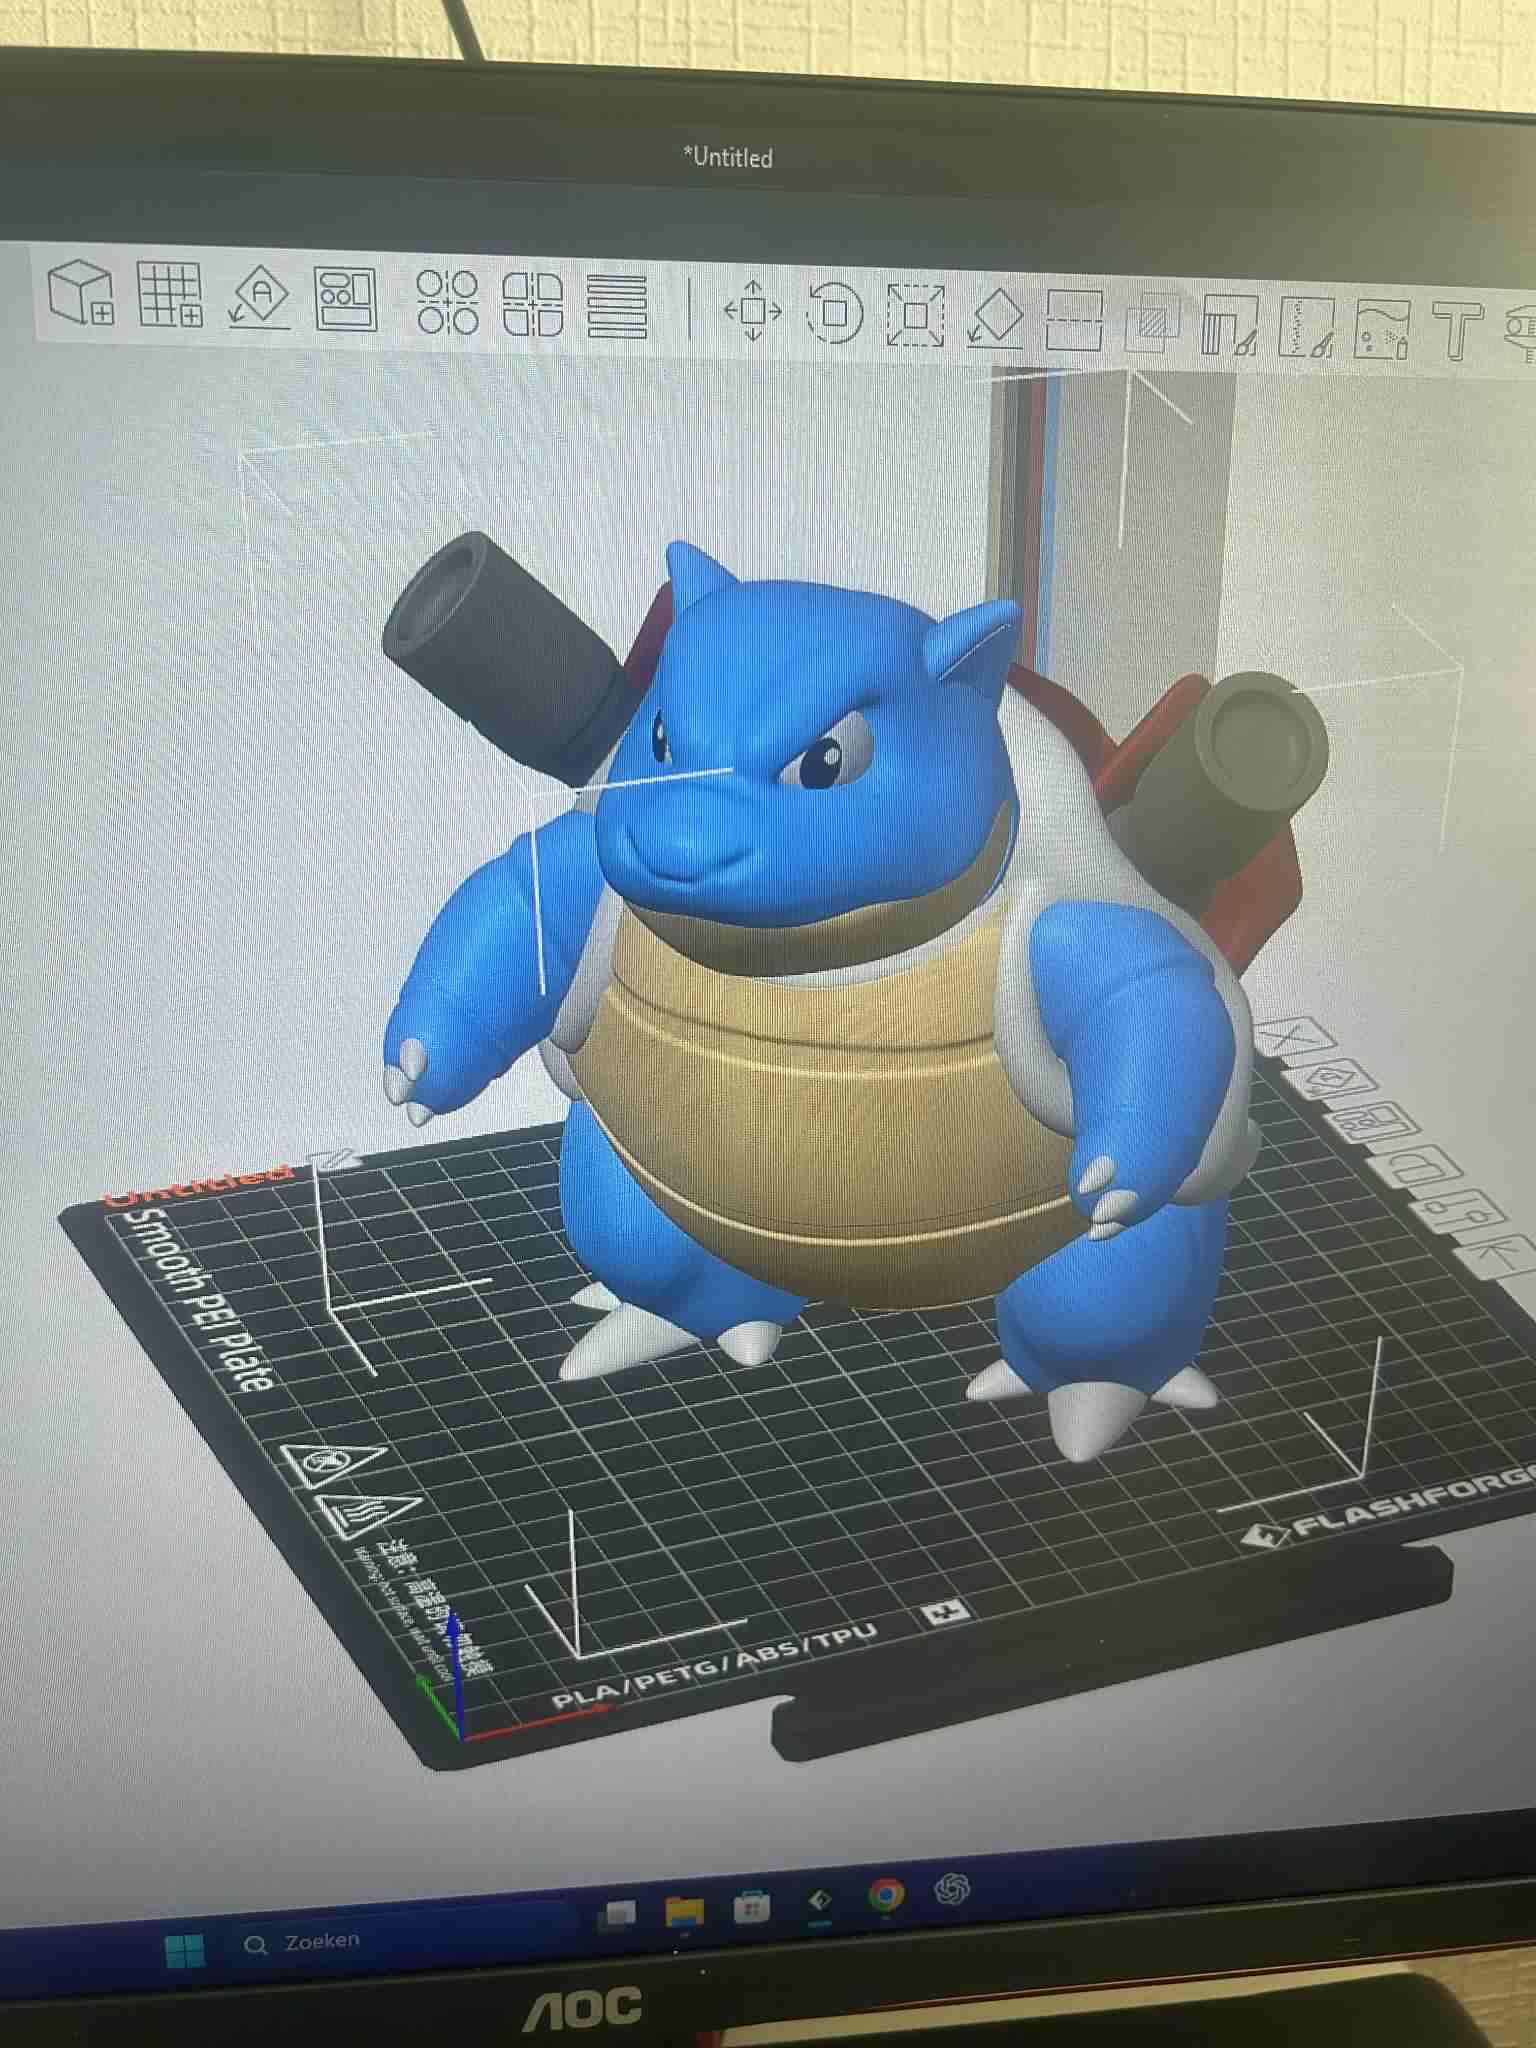
Task: Select the Auto orient tool
Action: click(259, 297)
